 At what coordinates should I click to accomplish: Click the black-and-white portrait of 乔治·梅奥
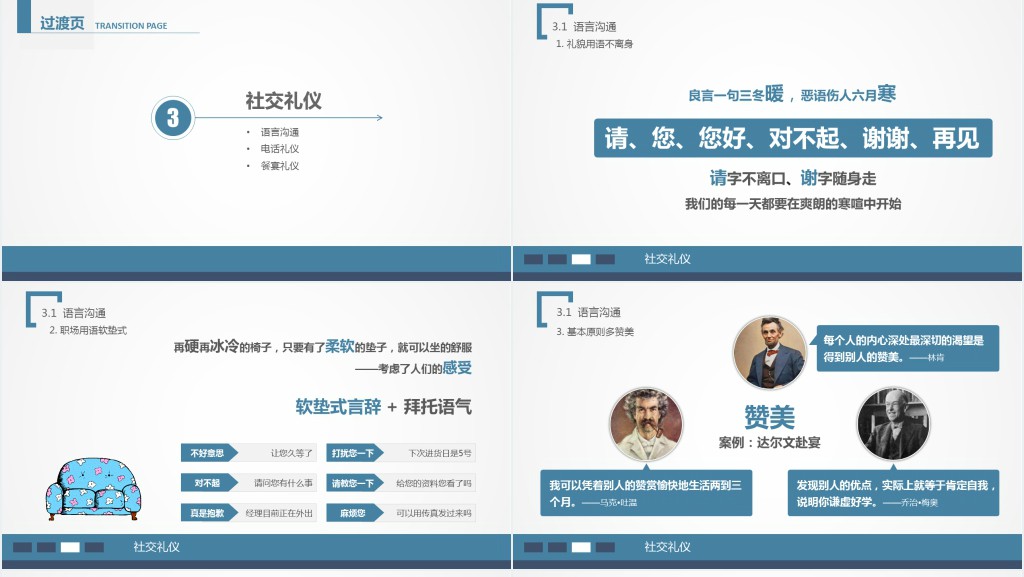pos(893,424)
